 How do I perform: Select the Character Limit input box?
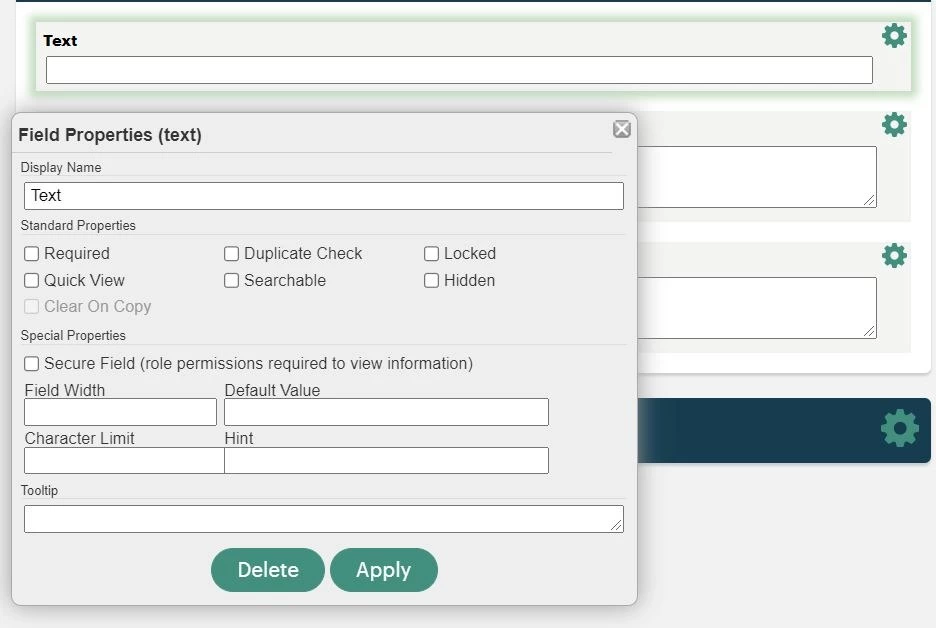(124, 460)
